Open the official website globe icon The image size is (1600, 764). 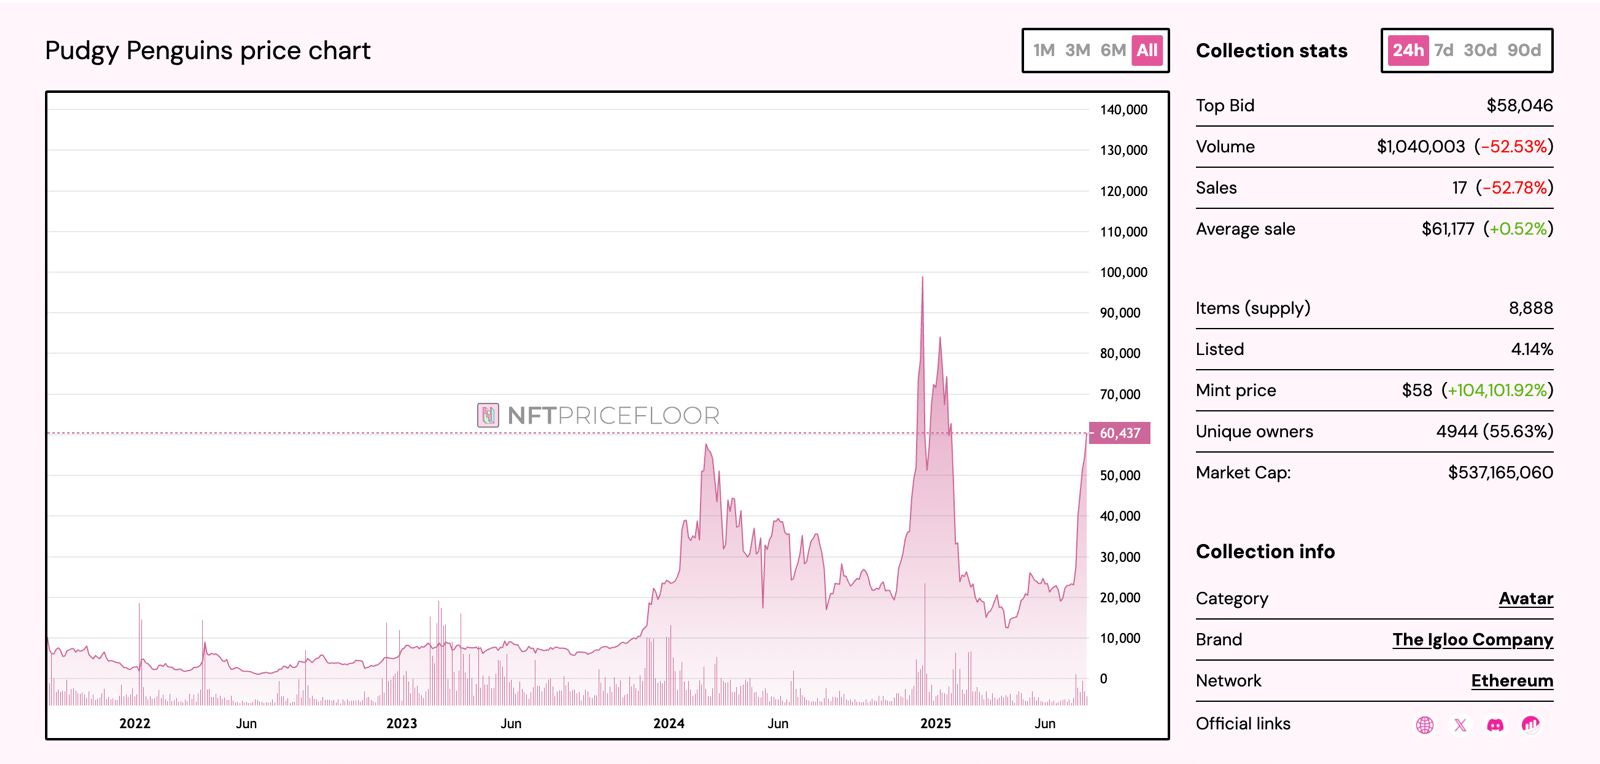(1425, 725)
